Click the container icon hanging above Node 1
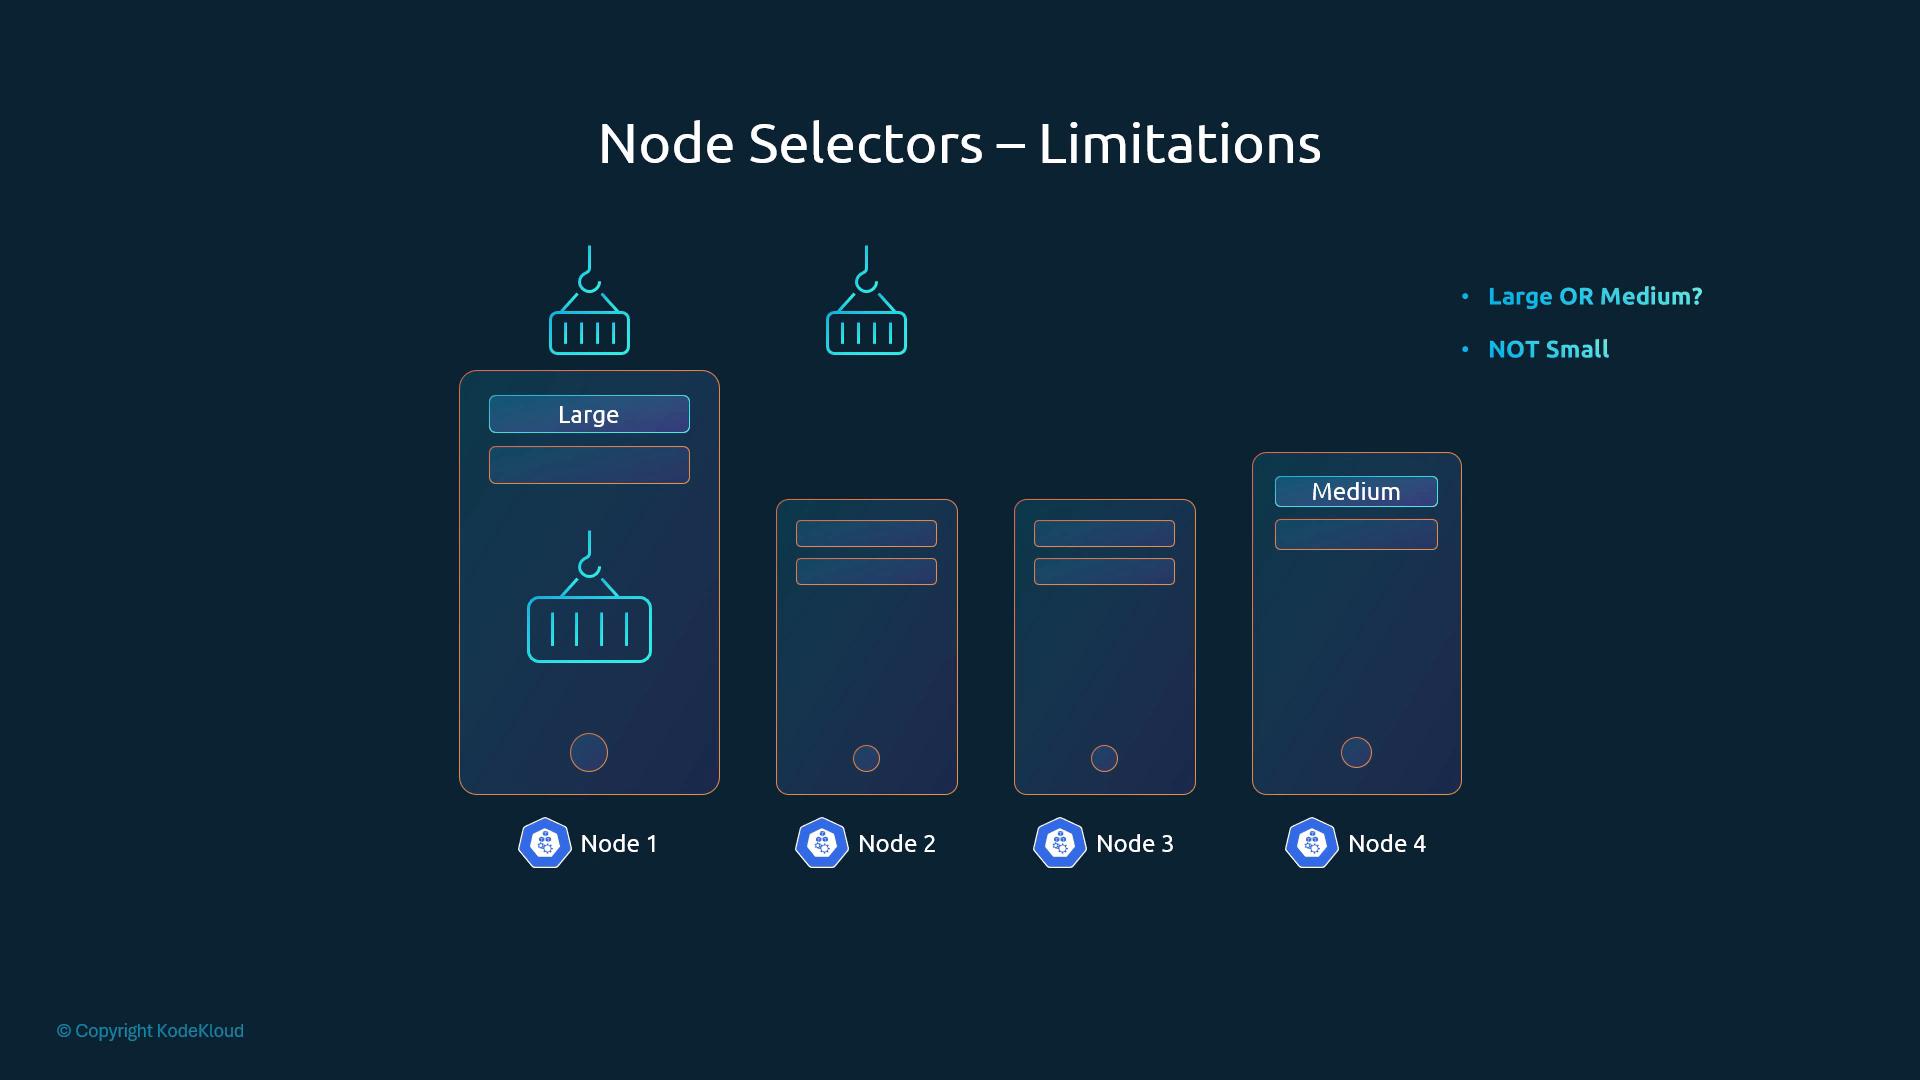This screenshot has height=1080, width=1920. point(589,300)
